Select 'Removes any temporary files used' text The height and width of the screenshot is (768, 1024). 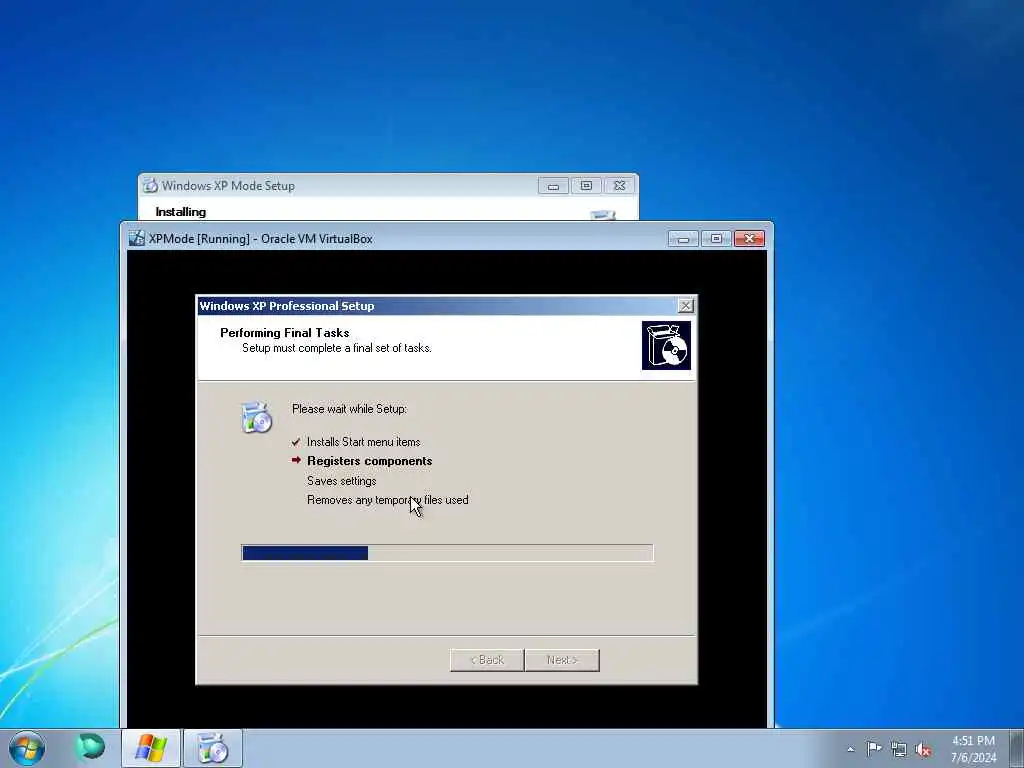tap(387, 500)
